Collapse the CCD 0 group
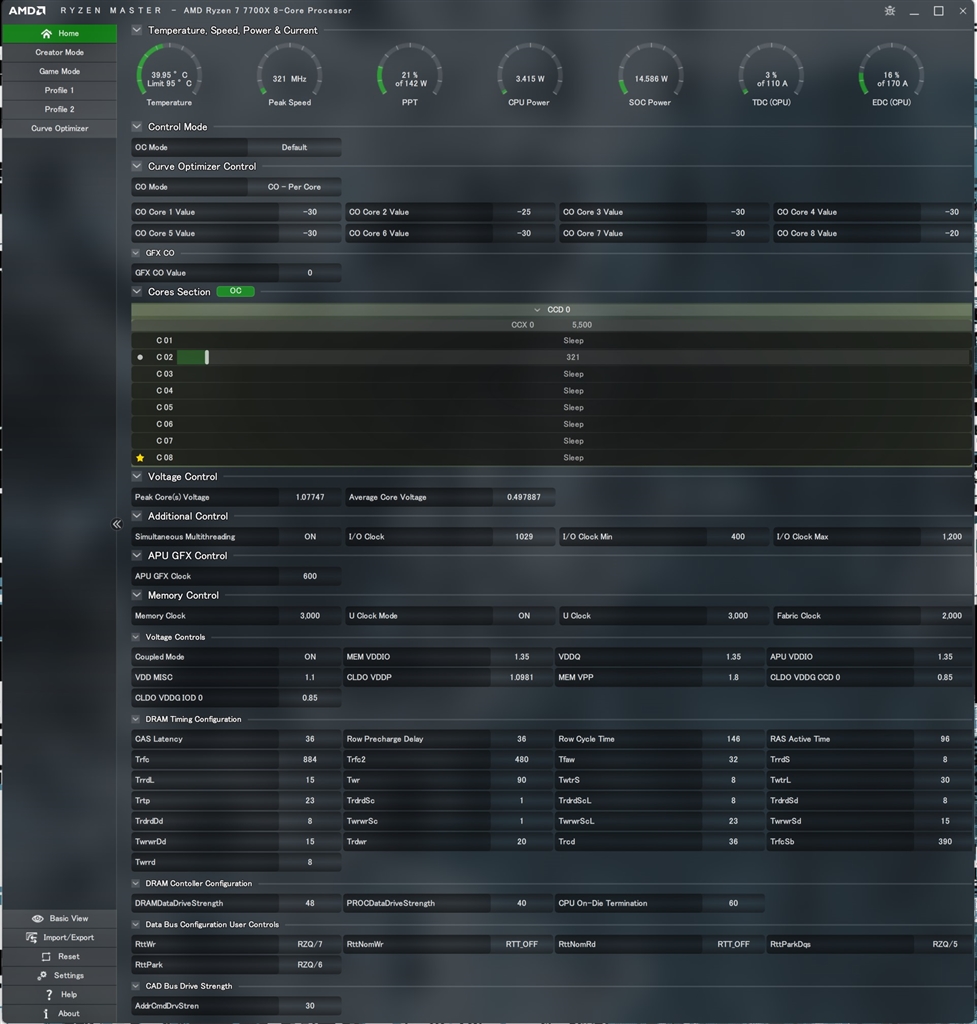 click(537, 310)
